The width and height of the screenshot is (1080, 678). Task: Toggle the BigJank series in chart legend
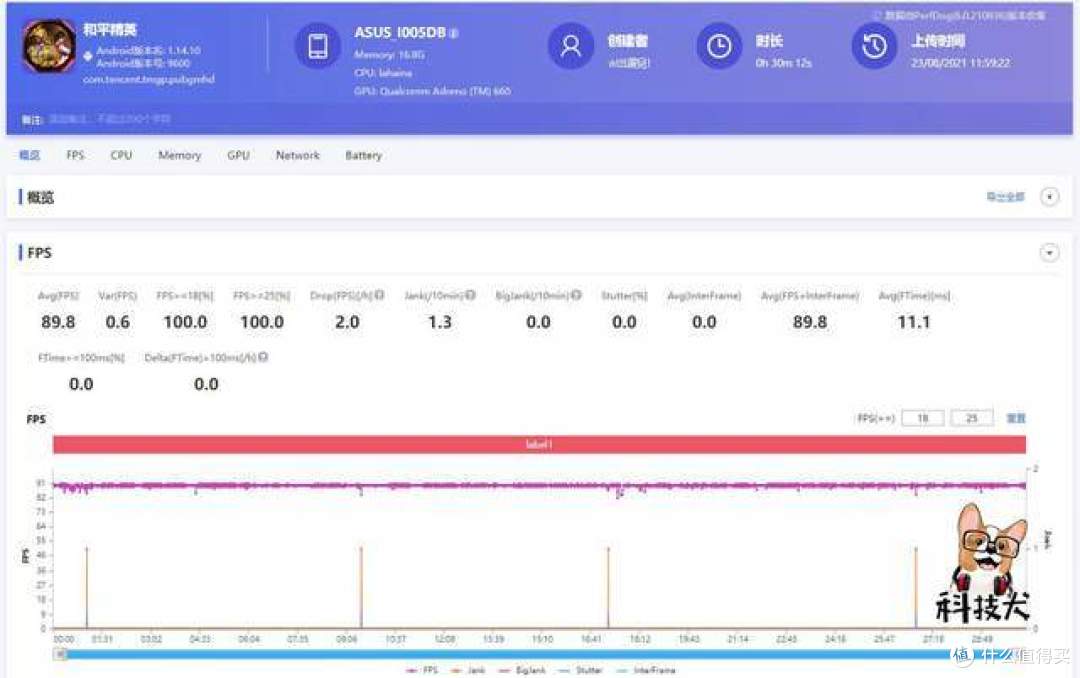point(521,670)
